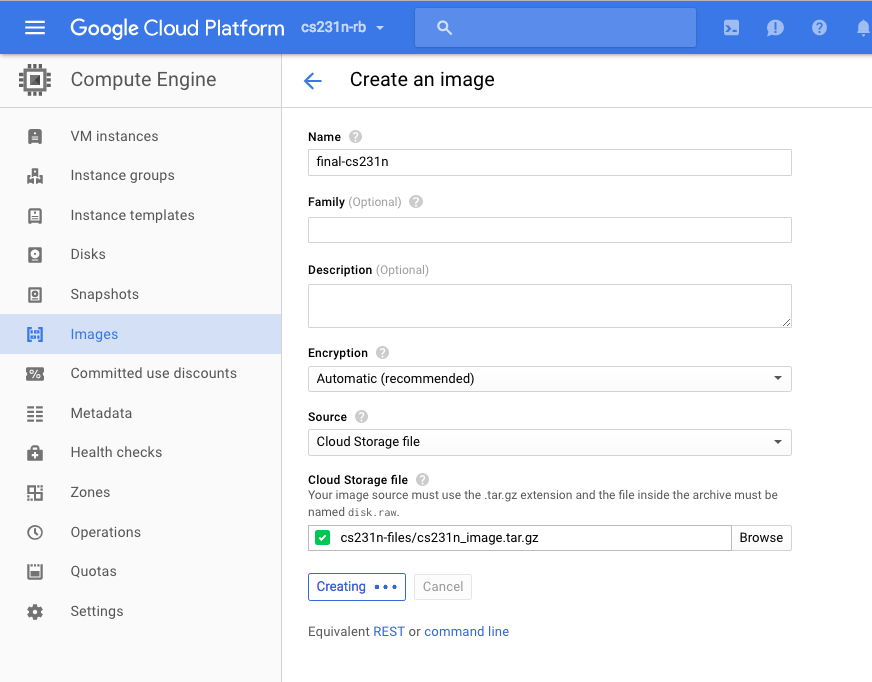Screen dimensions: 872x682
Task: Click the help icon next to Name
Action: (x=355, y=137)
